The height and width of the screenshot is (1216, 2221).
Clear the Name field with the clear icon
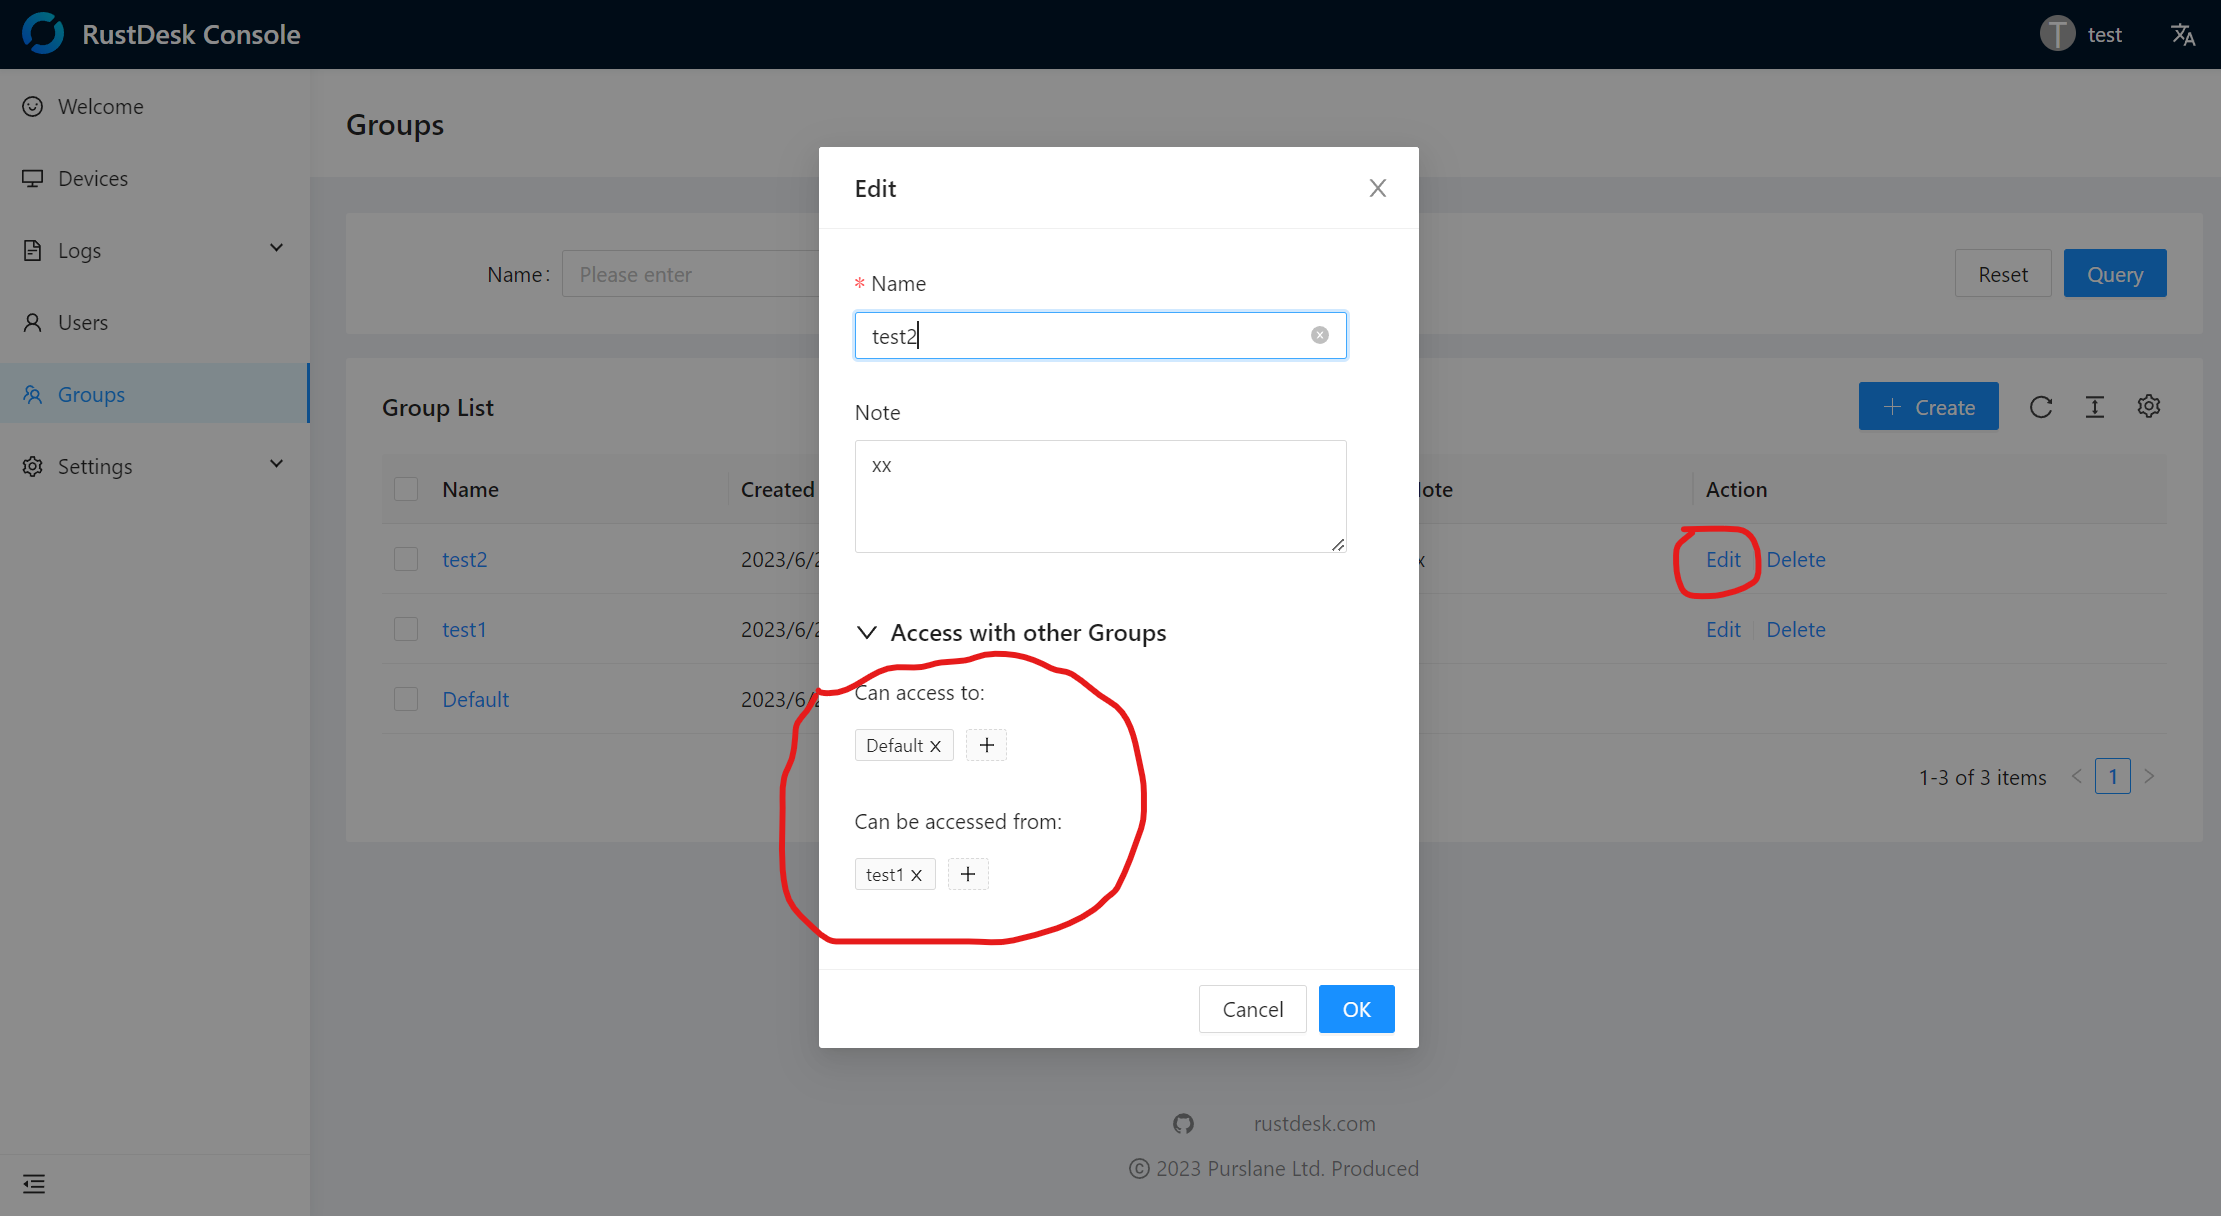(1320, 335)
